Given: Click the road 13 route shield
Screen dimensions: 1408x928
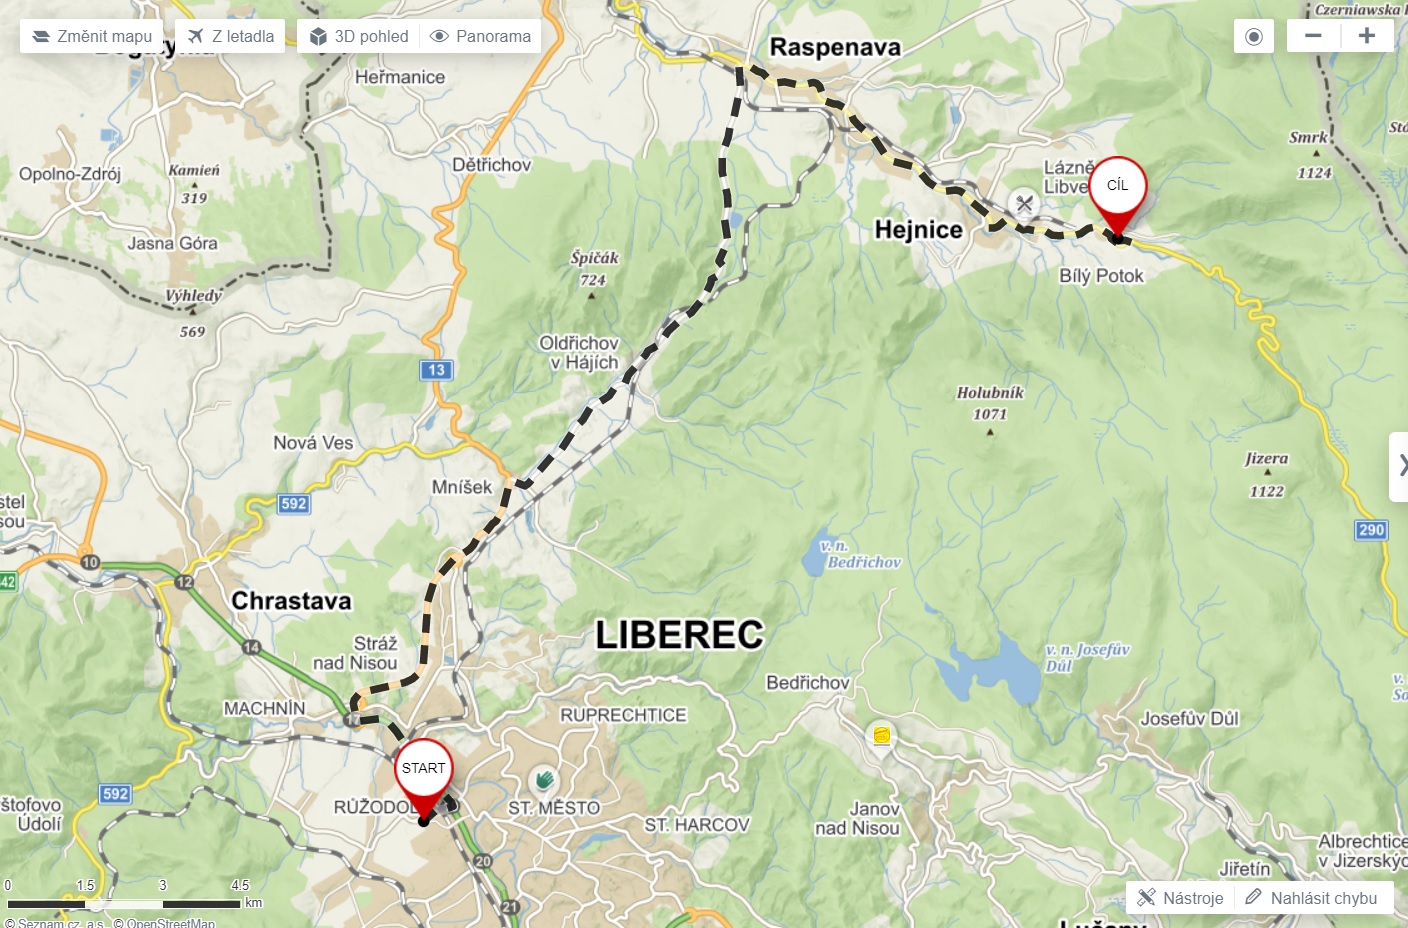Looking at the screenshot, I should pos(436,370).
